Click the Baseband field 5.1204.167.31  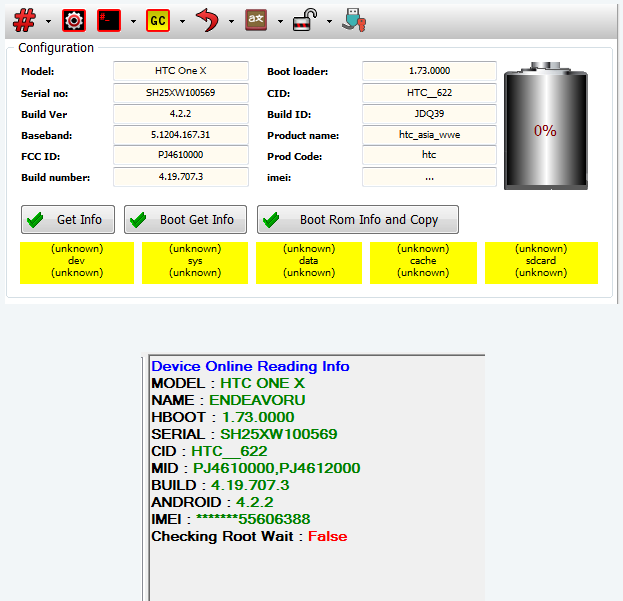coord(181,135)
